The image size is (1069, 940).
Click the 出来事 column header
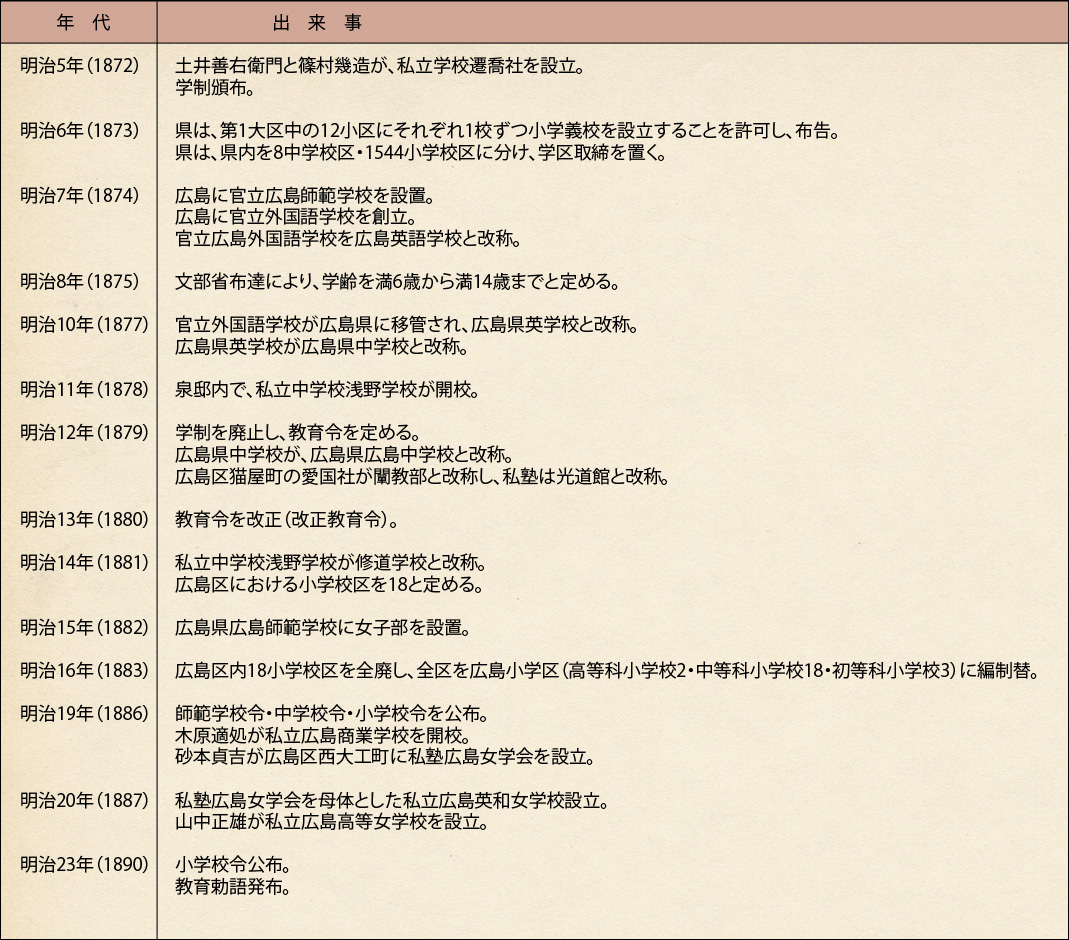pos(317,22)
